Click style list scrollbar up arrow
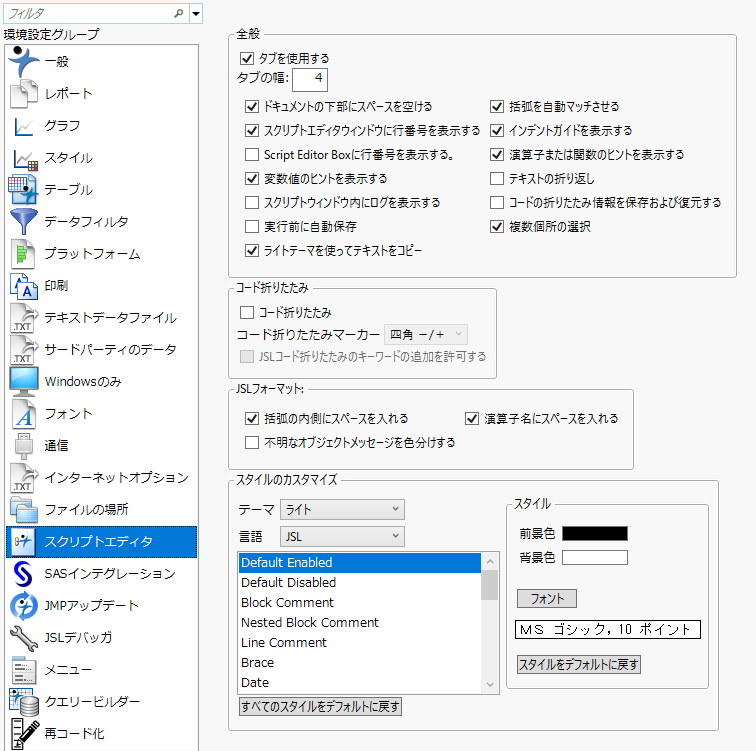Image resolution: width=756 pixels, height=751 pixels. [x=490, y=562]
